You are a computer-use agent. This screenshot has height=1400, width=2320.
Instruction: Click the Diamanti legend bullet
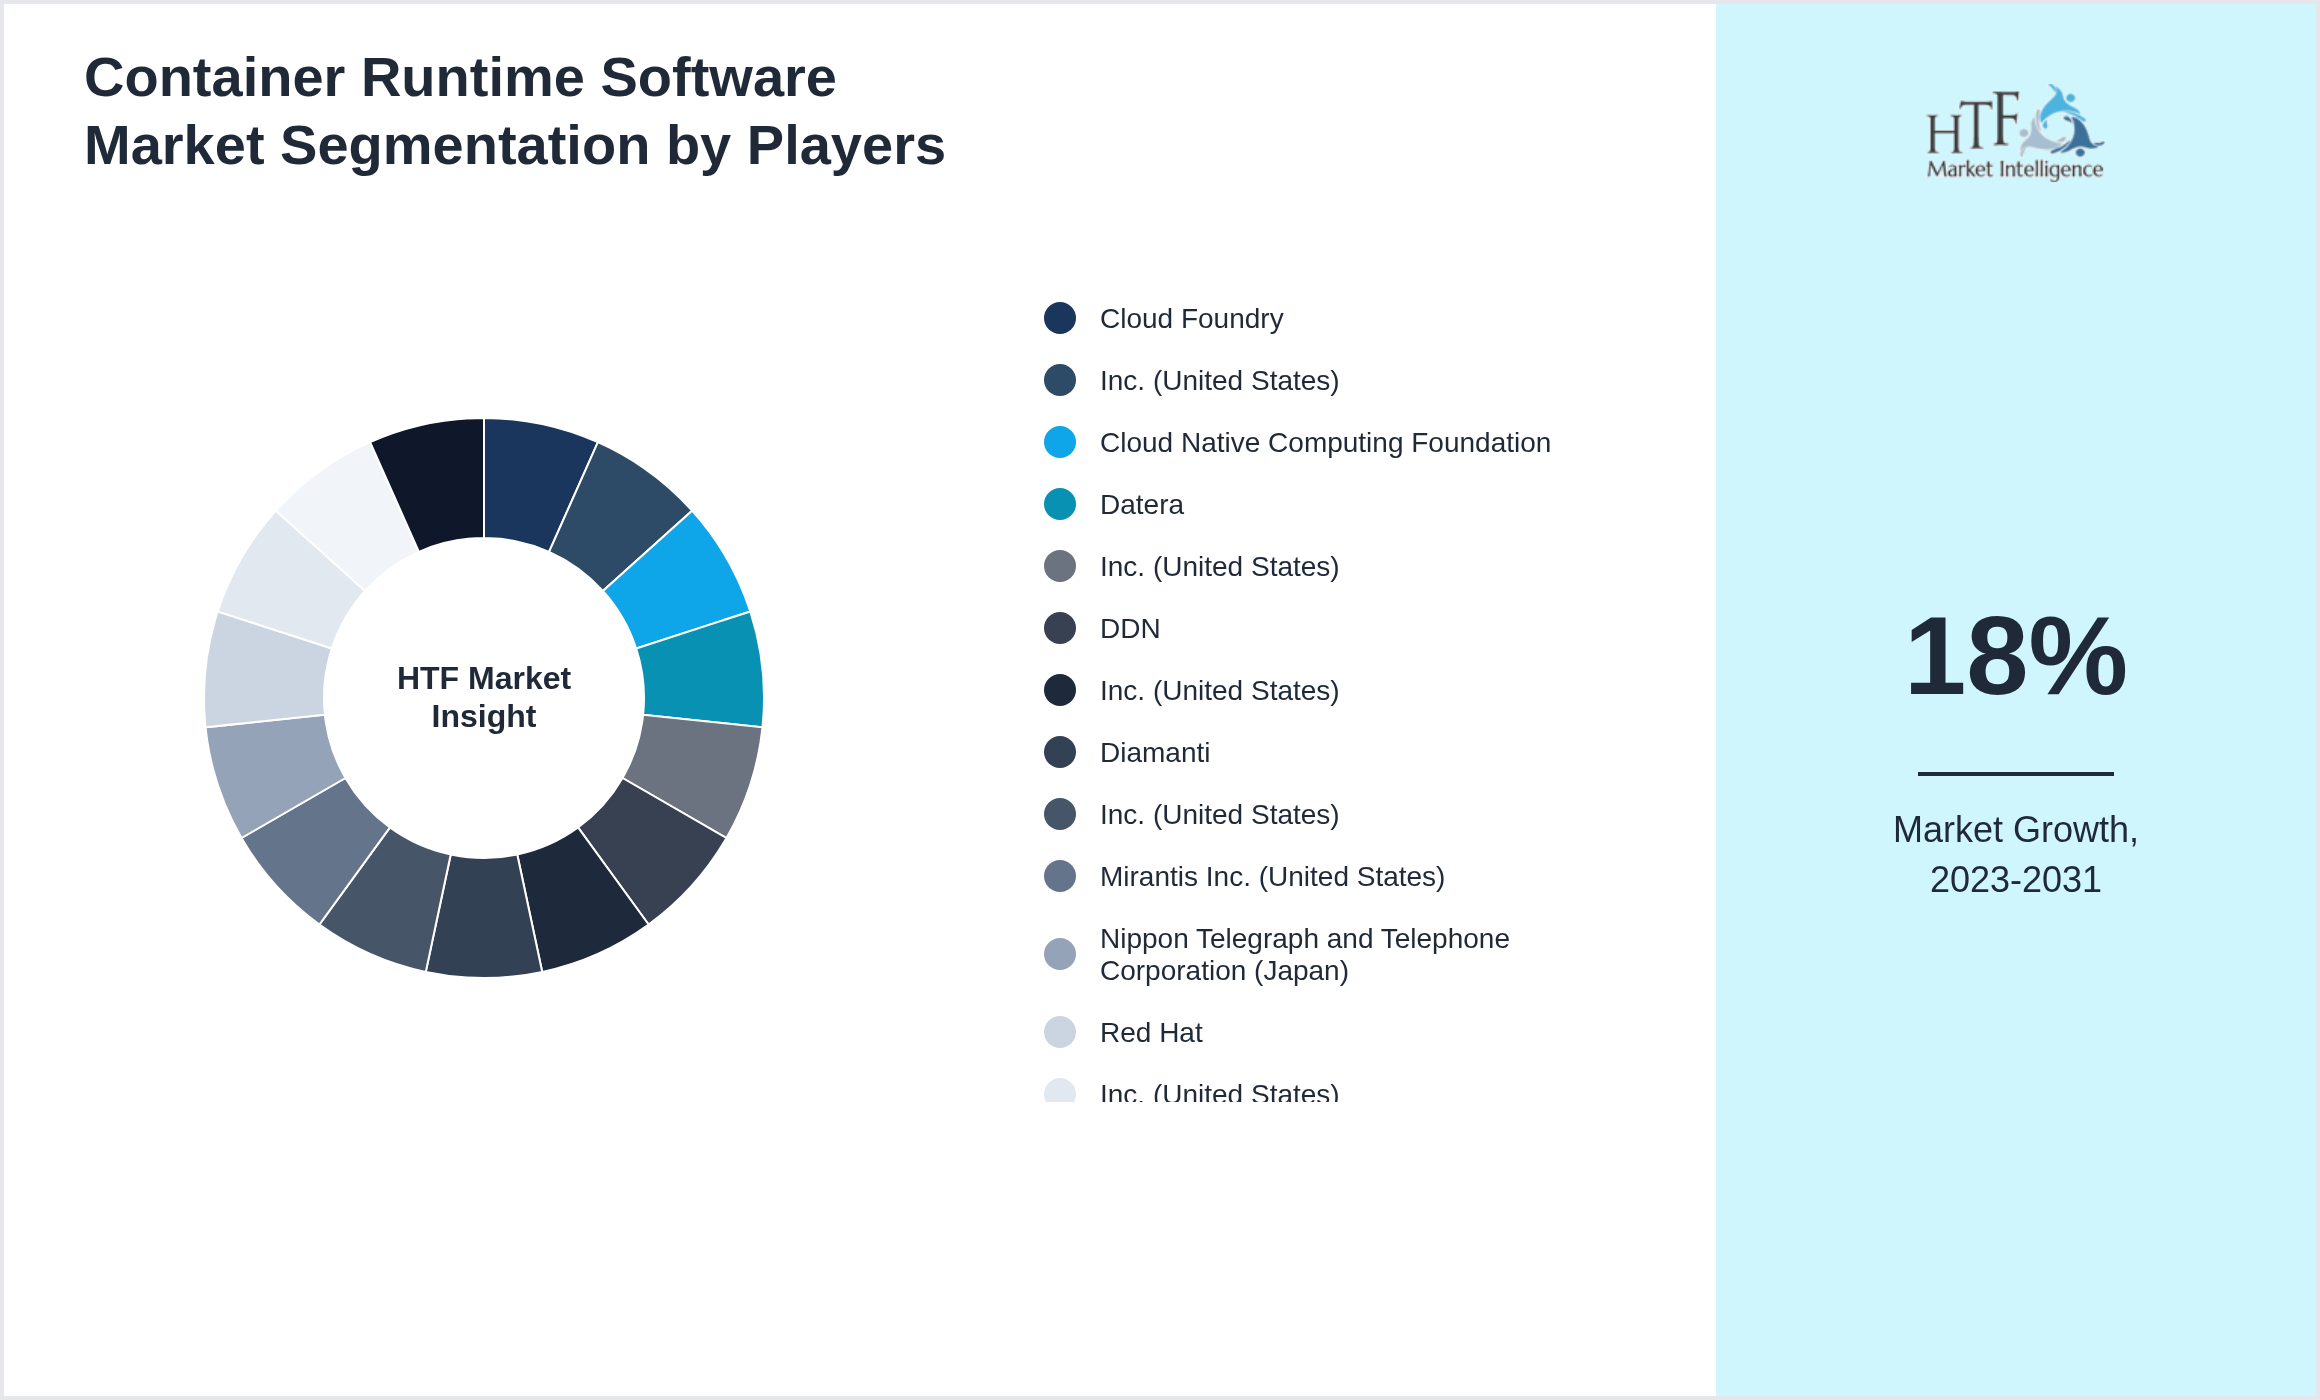[1059, 752]
